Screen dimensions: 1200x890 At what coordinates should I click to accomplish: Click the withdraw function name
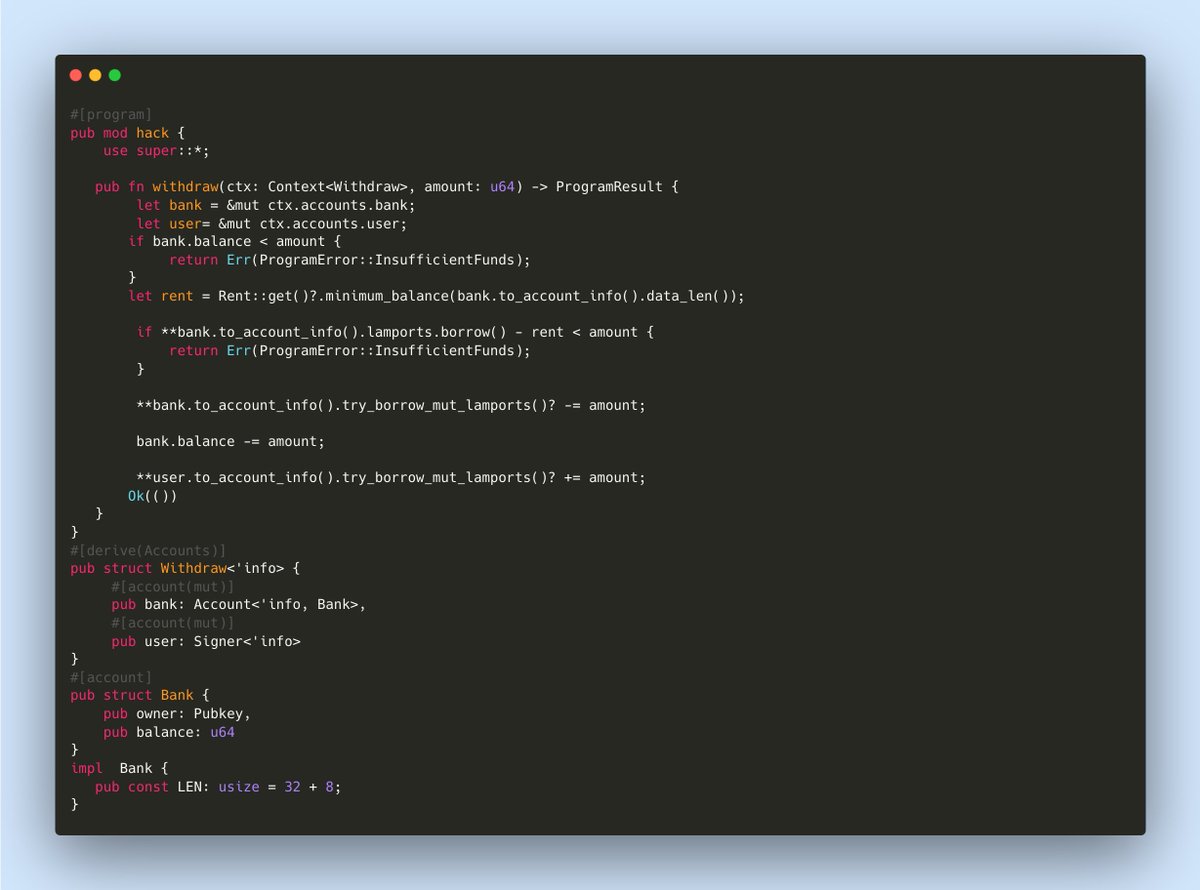(x=185, y=186)
